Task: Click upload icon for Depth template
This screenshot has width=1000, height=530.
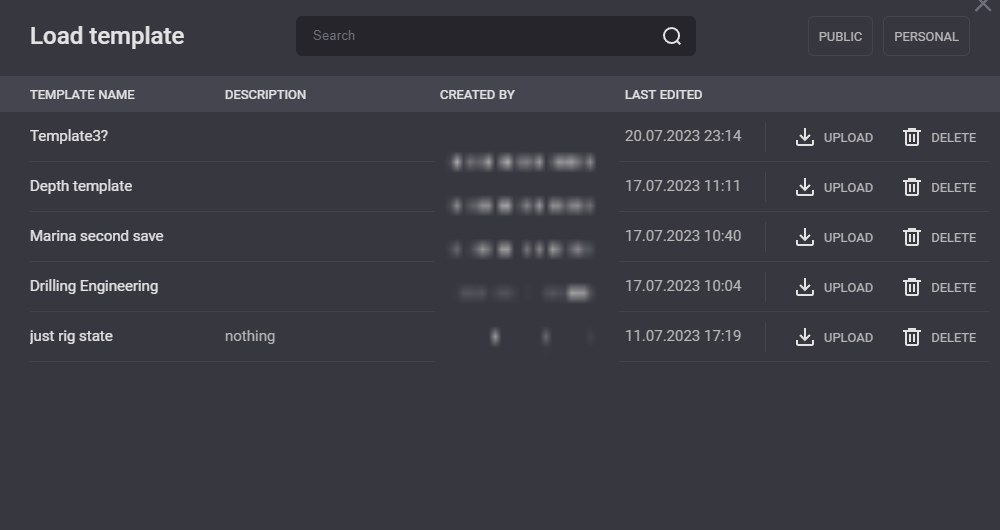Action: (805, 187)
